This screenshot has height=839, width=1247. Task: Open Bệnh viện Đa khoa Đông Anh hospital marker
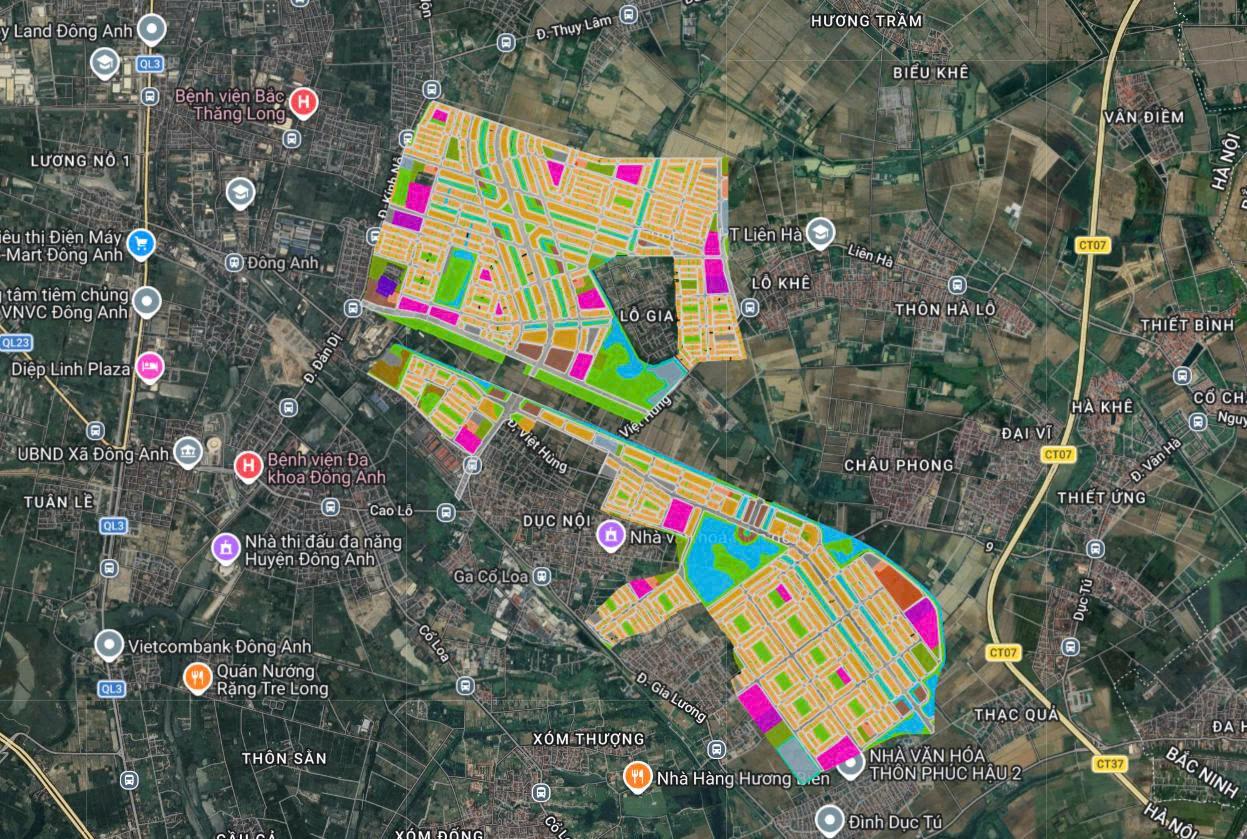point(247,466)
